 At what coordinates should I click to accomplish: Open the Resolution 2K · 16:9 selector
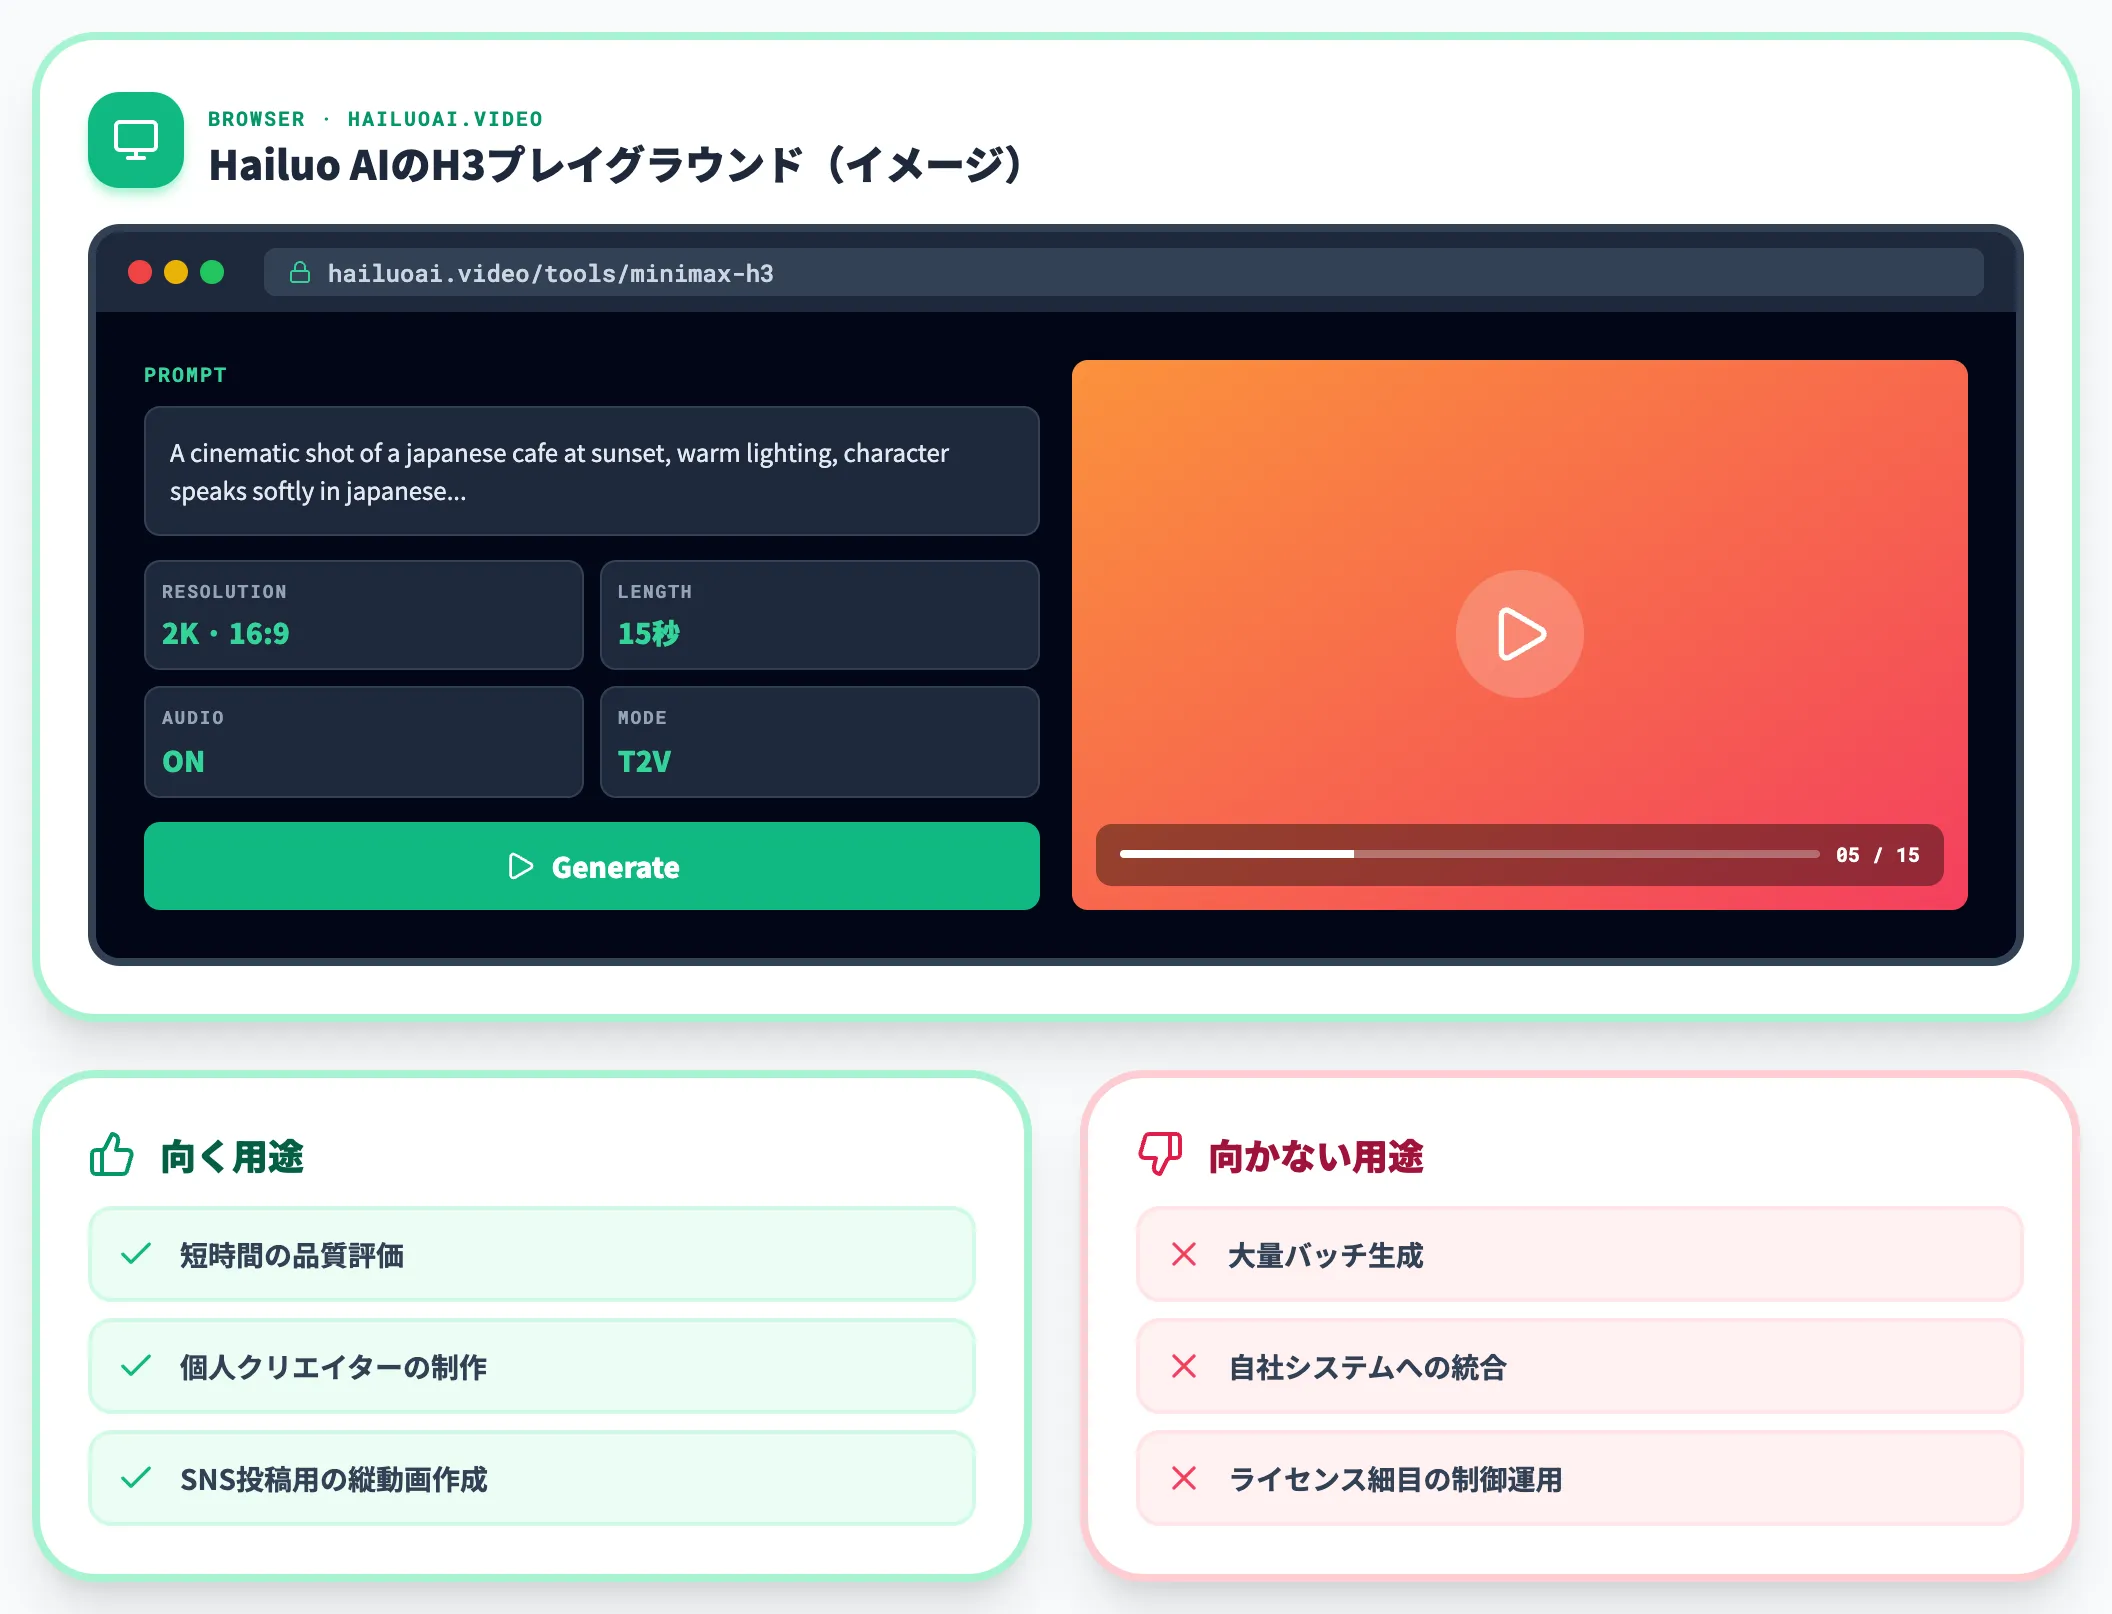pos(364,615)
